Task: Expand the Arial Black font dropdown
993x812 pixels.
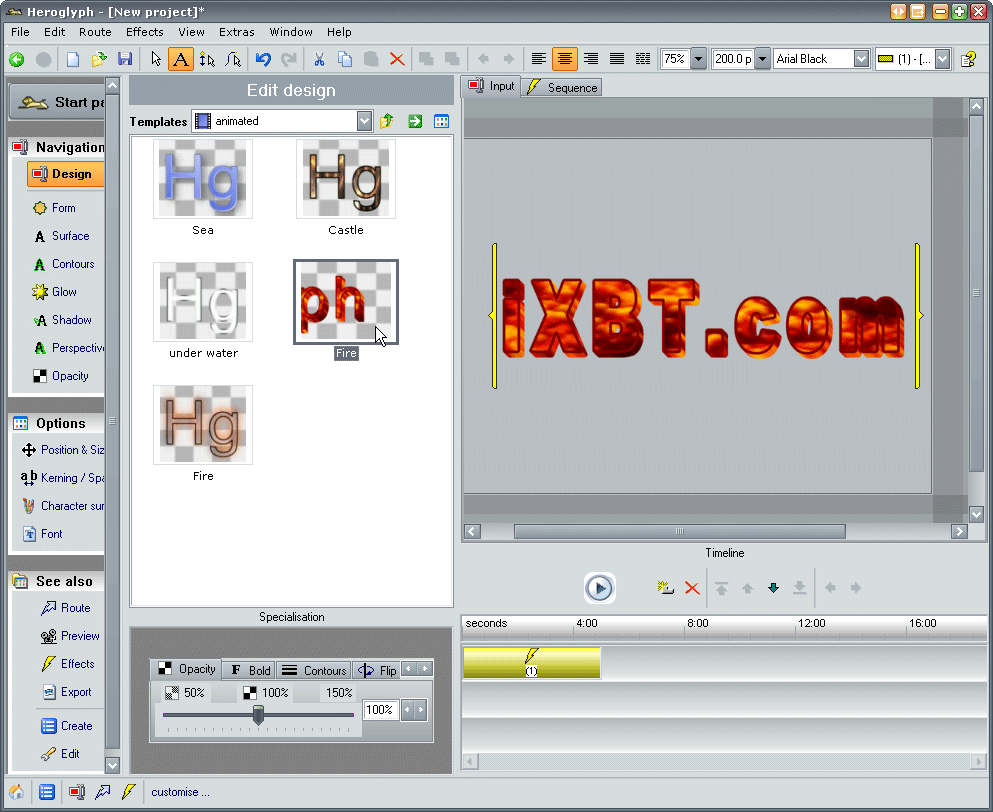Action: point(860,59)
